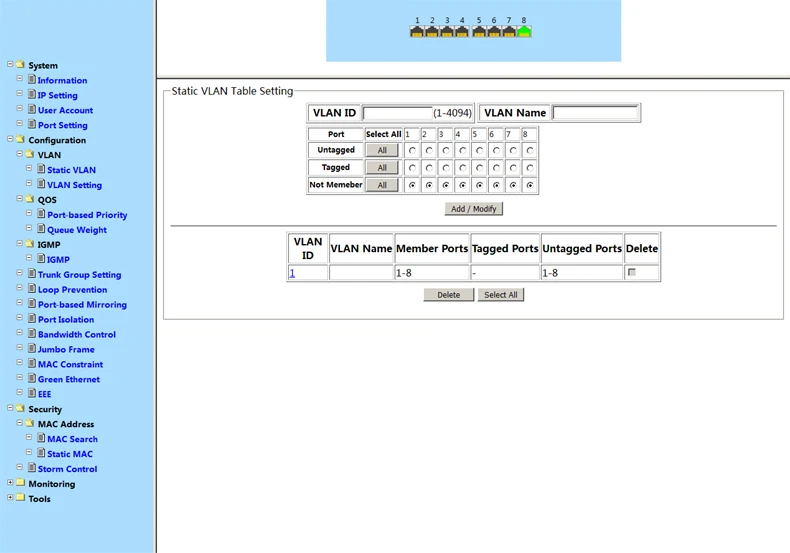The height and width of the screenshot is (553, 790).
Task: Set port 7 as Tagged
Action: pos(513,168)
